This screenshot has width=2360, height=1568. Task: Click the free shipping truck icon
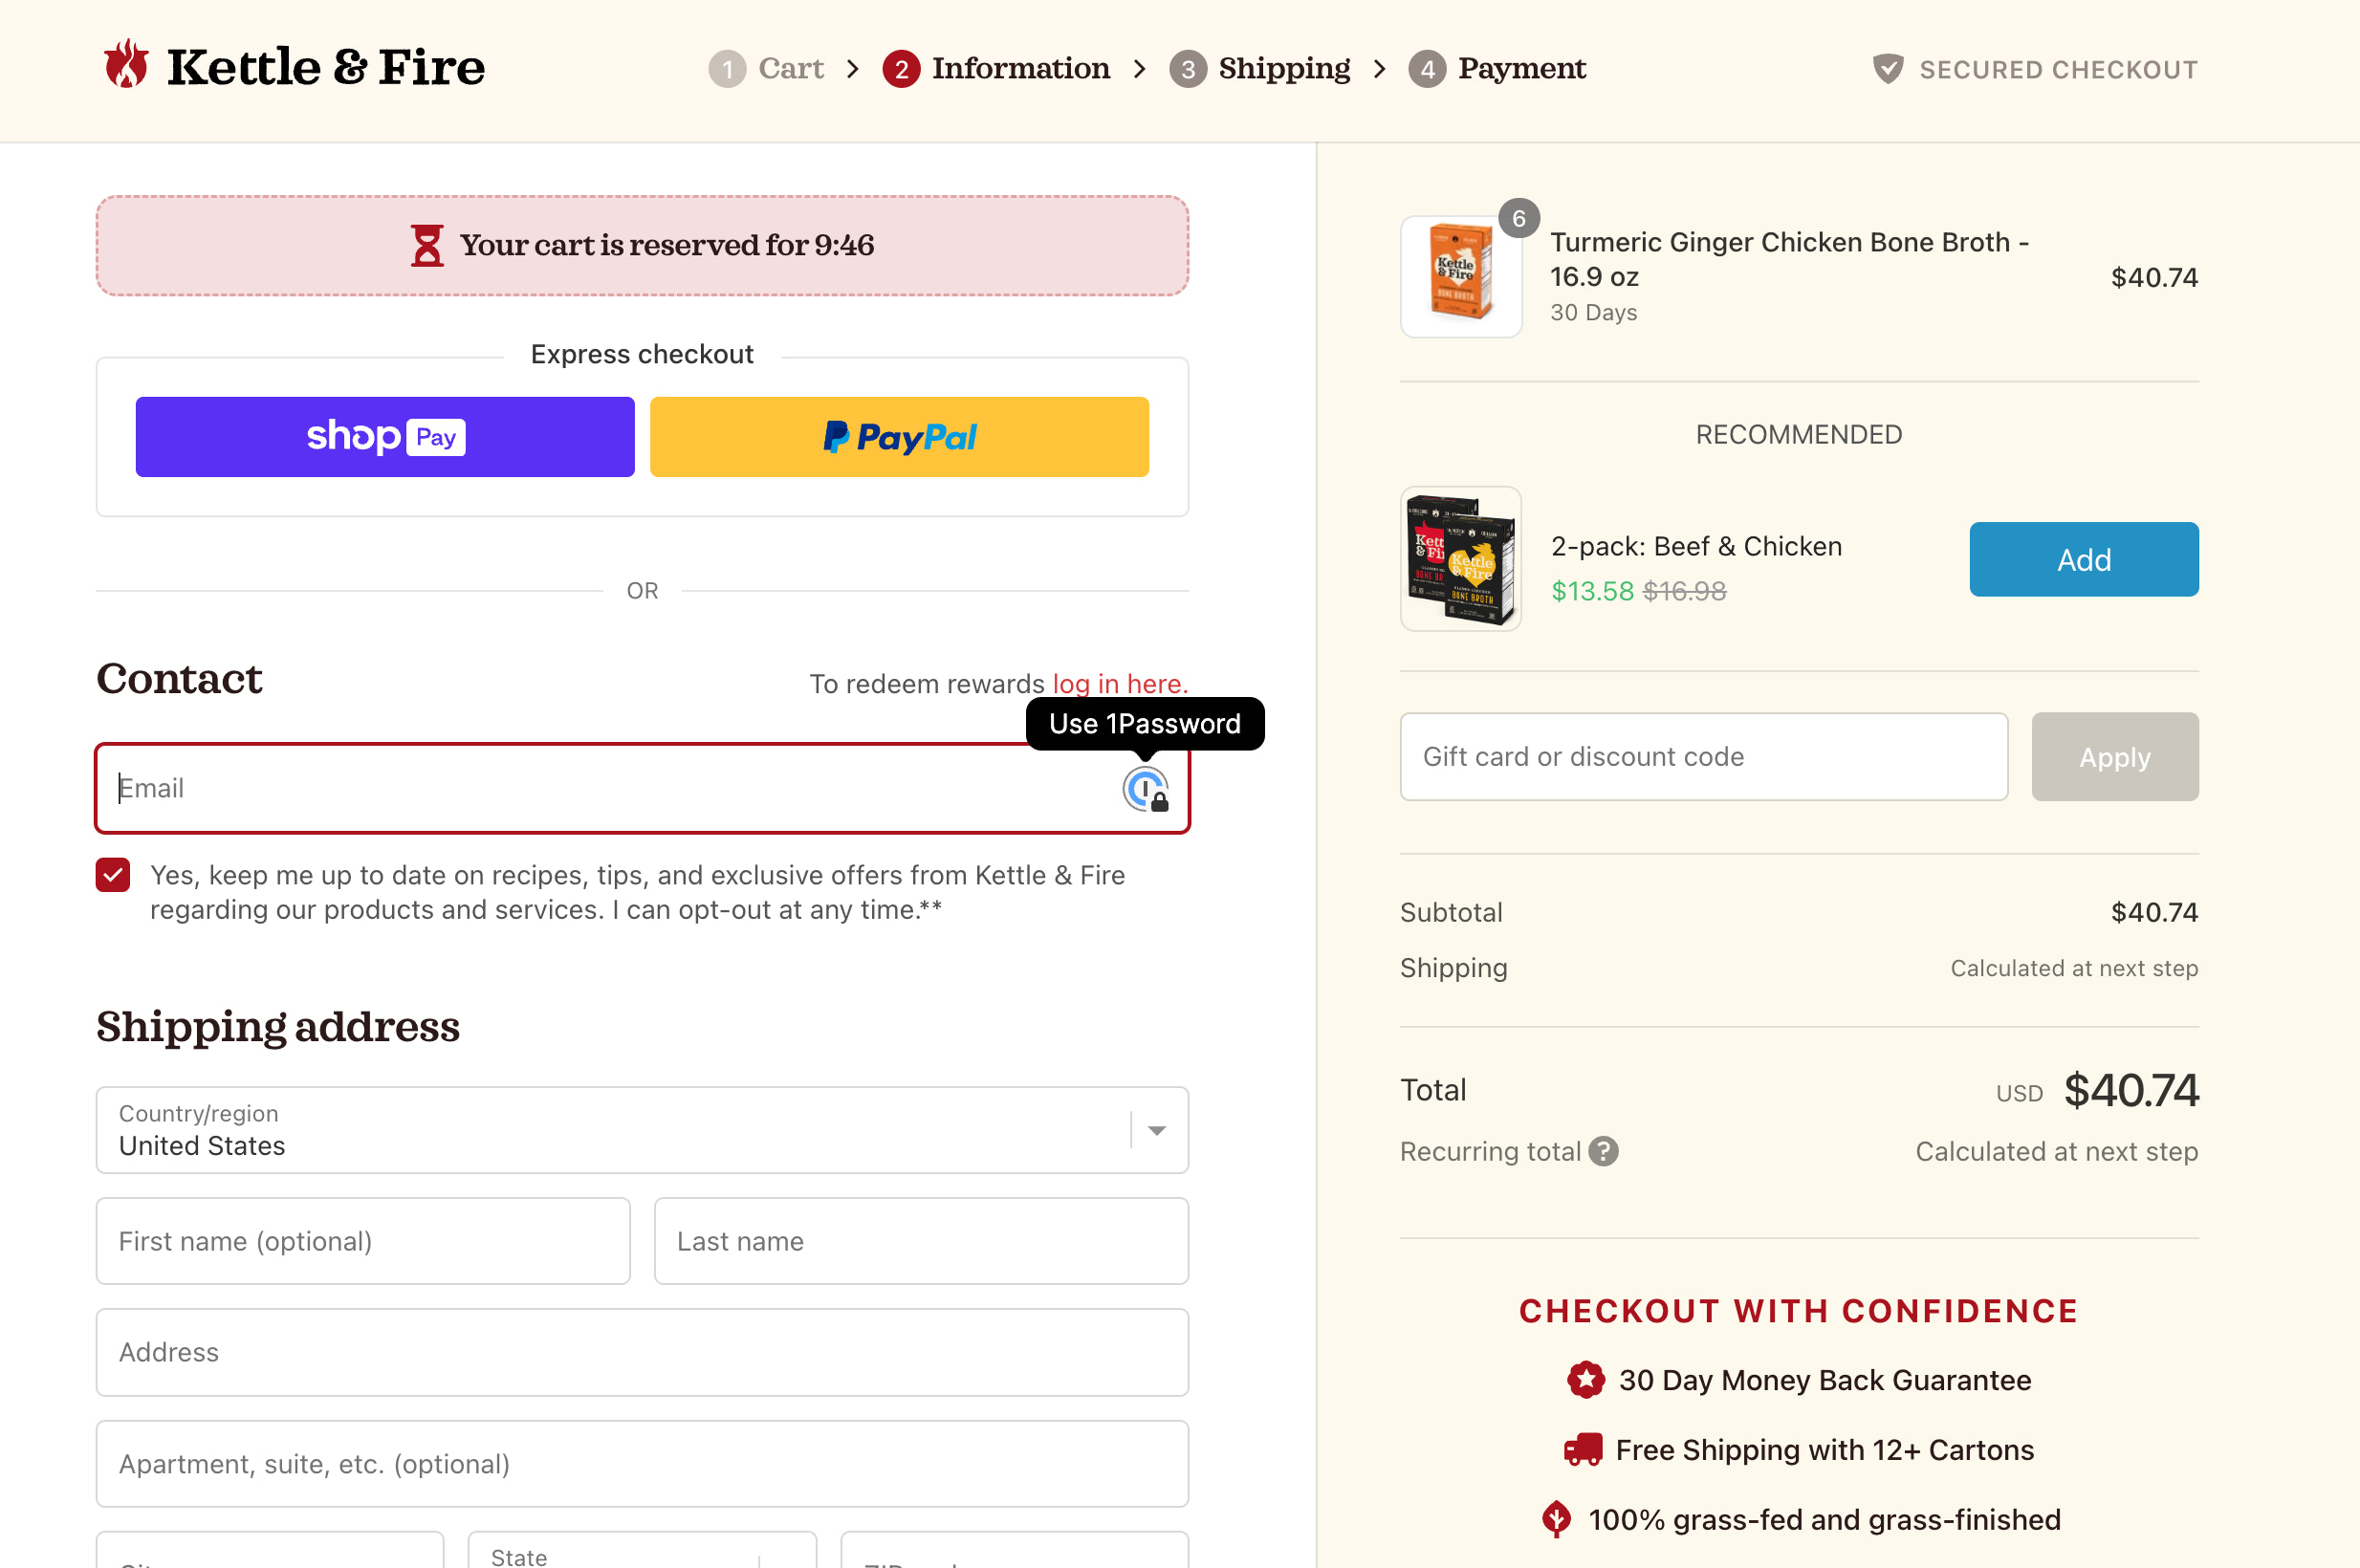click(x=1583, y=1450)
